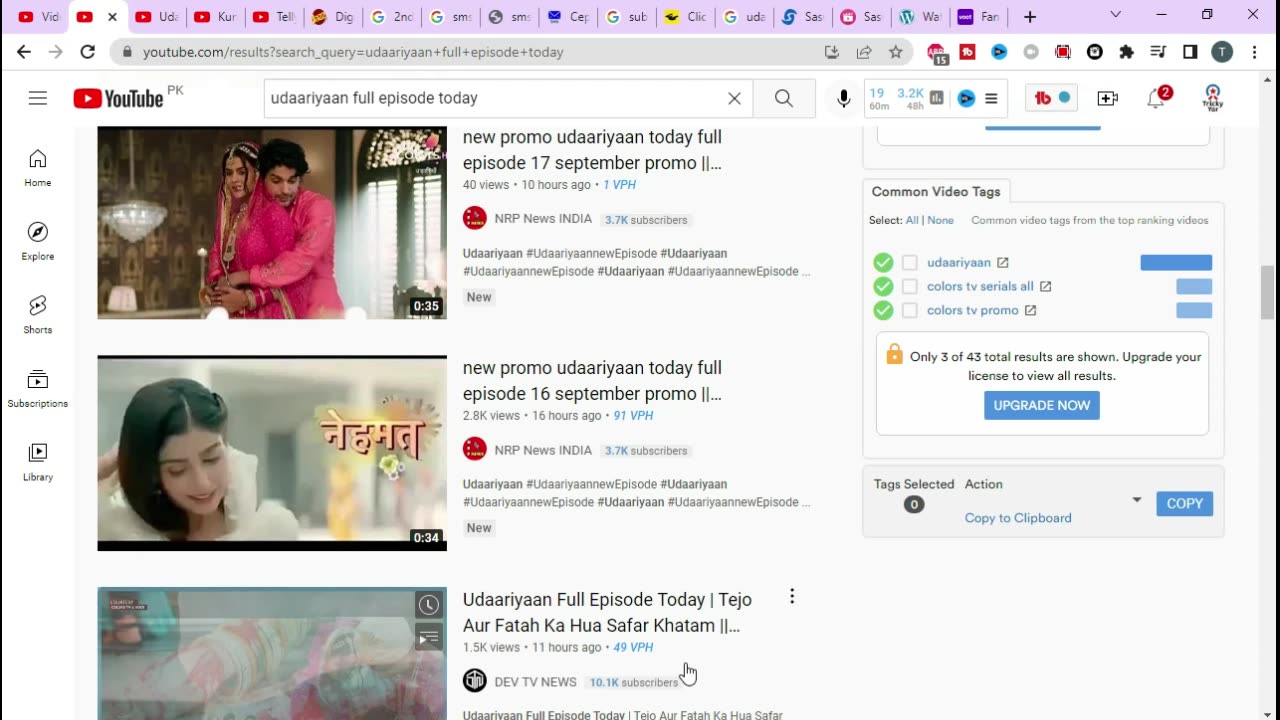Tick the udaariyaan tag checkbox
Viewport: 1280px width, 720px height.
coord(909,263)
